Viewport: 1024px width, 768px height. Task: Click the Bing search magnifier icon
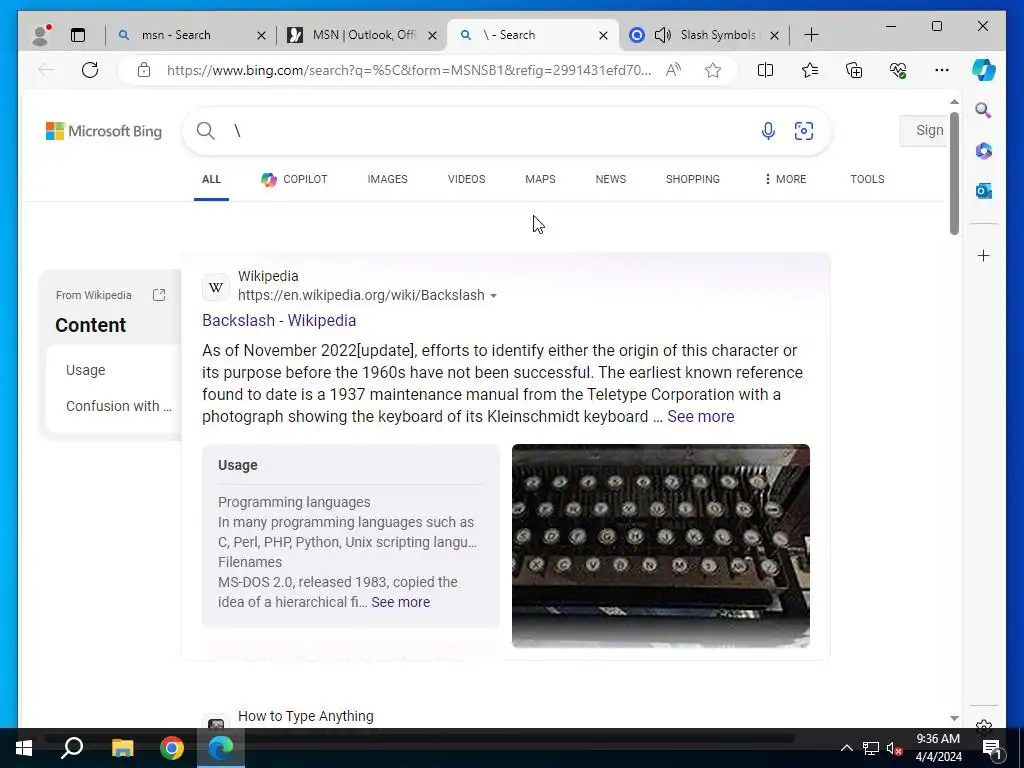coord(206,131)
